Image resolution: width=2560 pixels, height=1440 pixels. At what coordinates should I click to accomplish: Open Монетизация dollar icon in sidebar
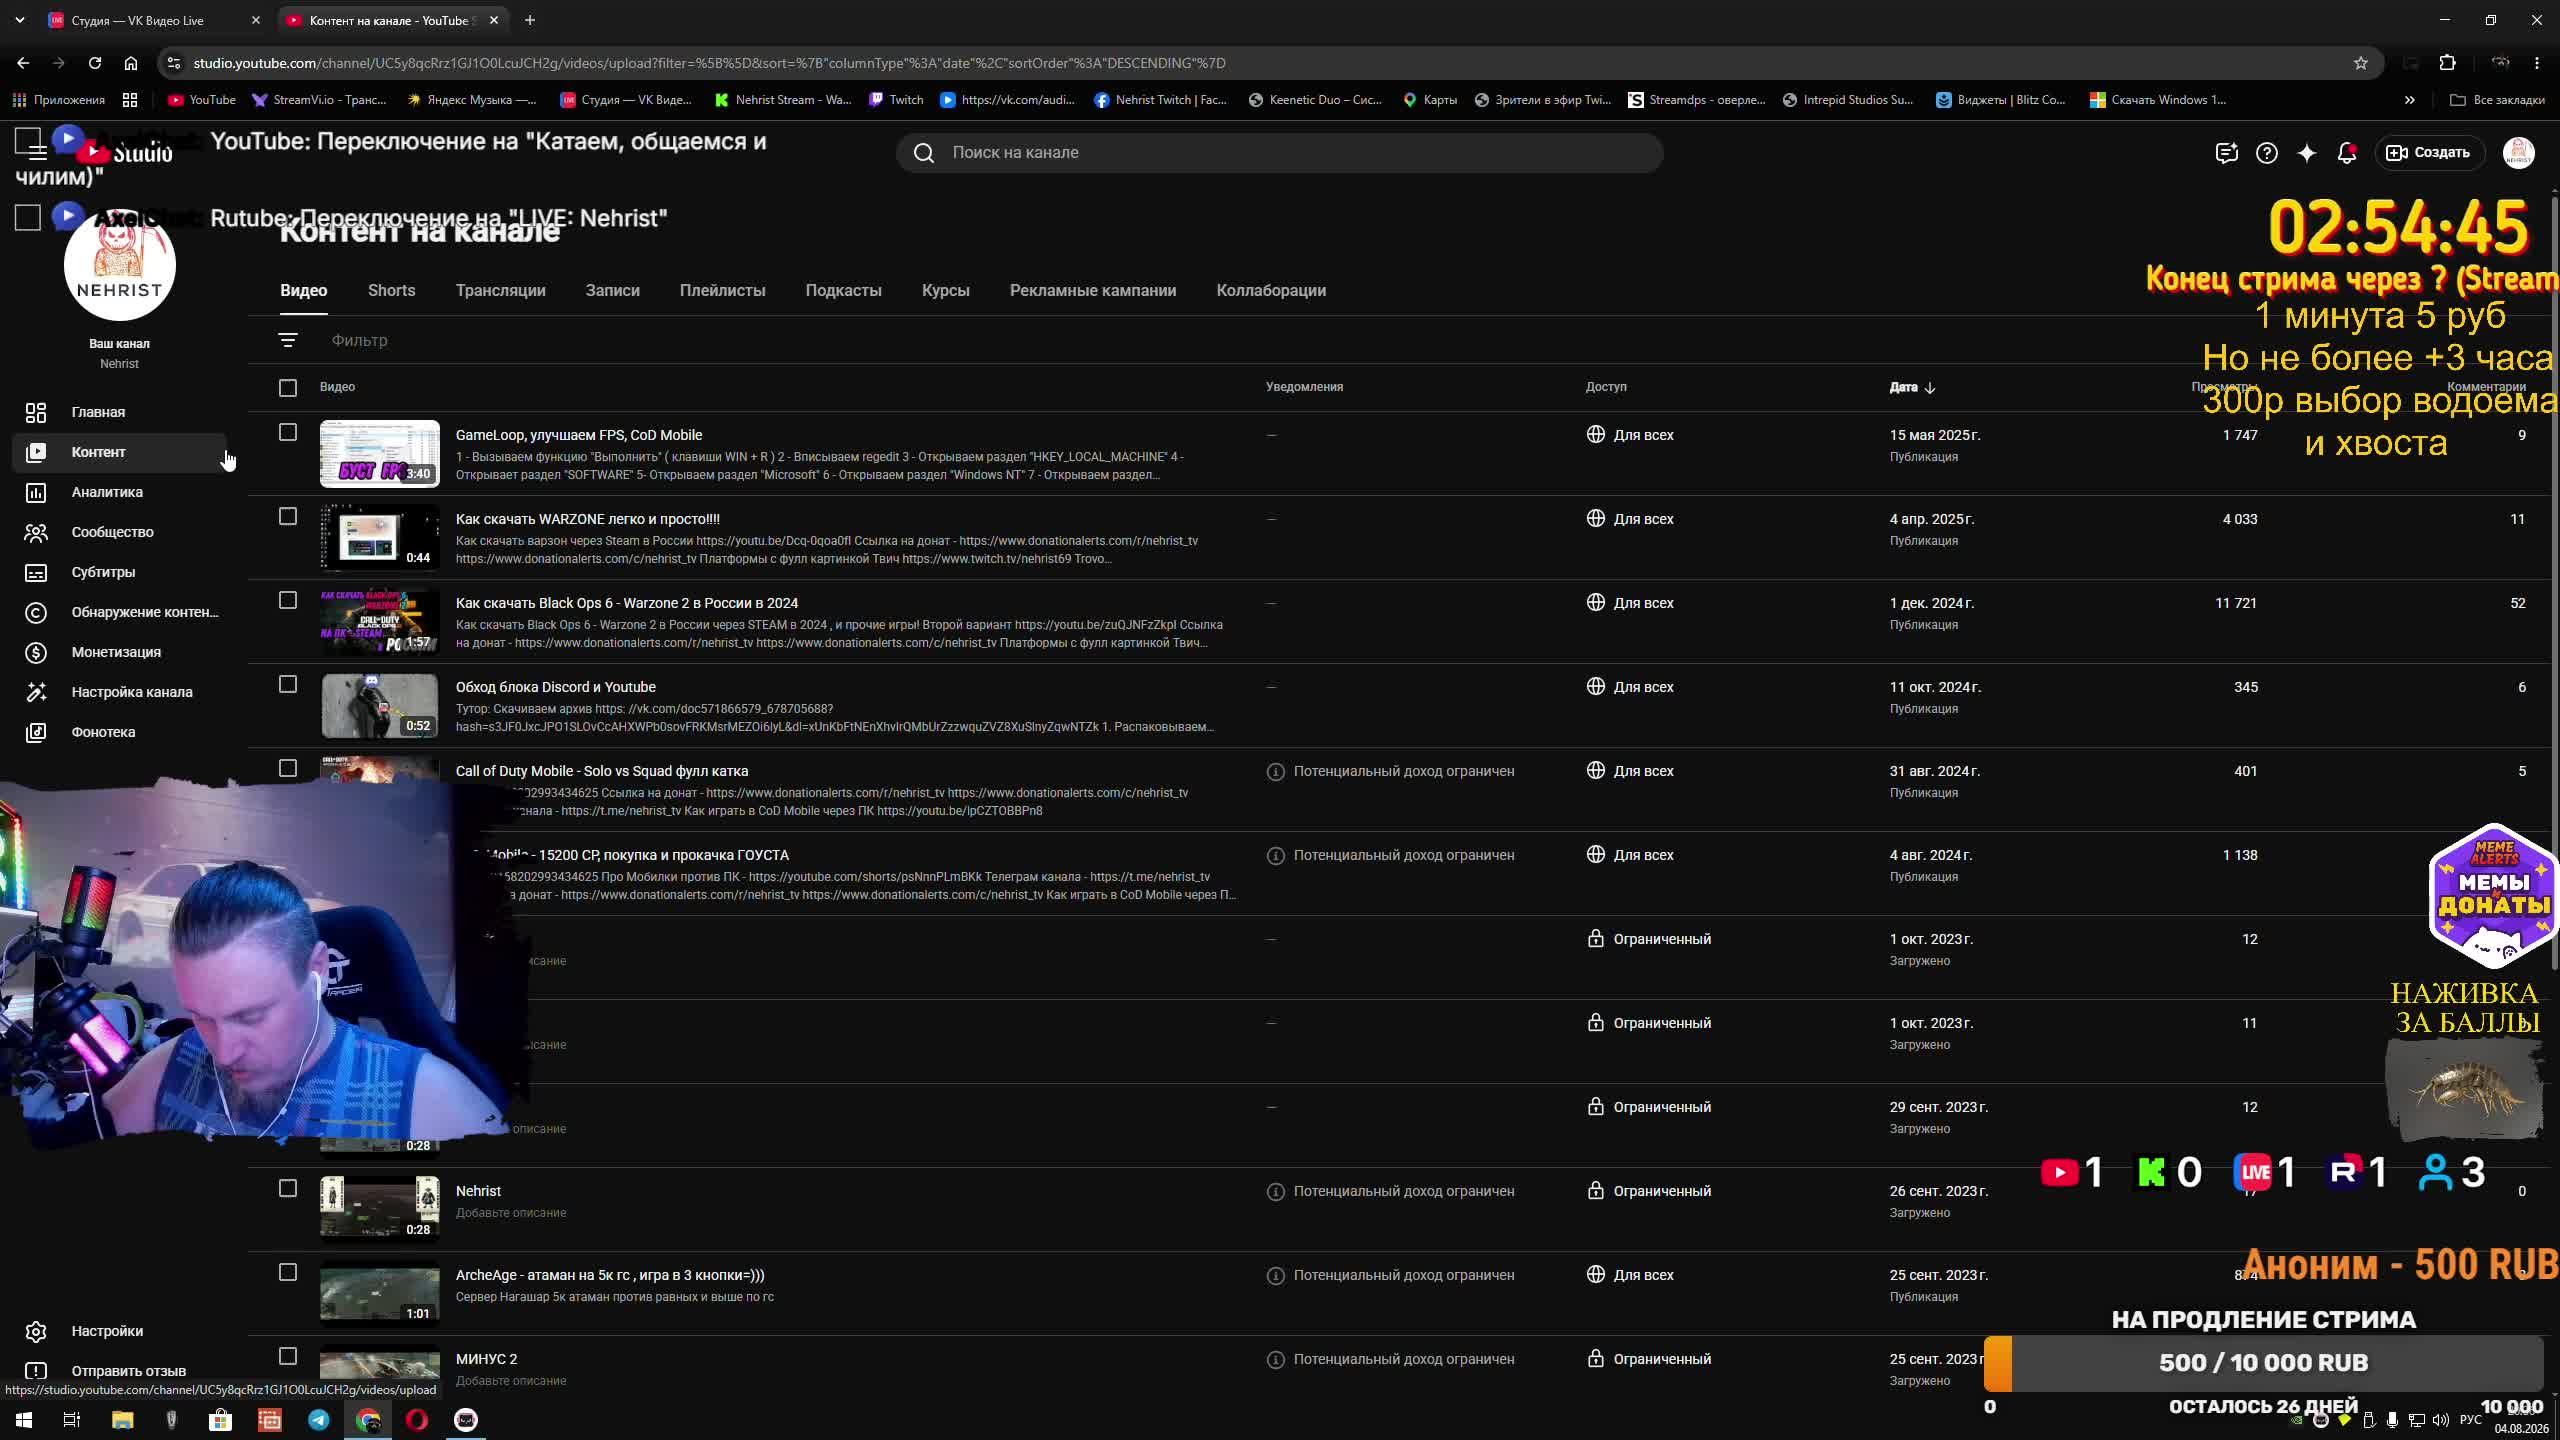[x=36, y=652]
